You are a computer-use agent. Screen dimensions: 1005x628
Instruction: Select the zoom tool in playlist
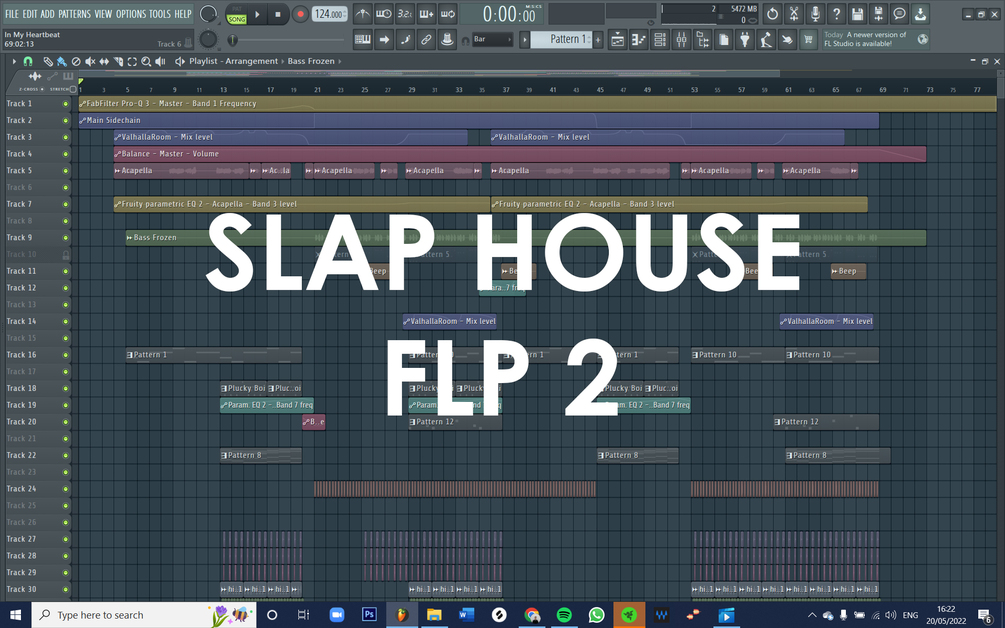click(x=146, y=62)
